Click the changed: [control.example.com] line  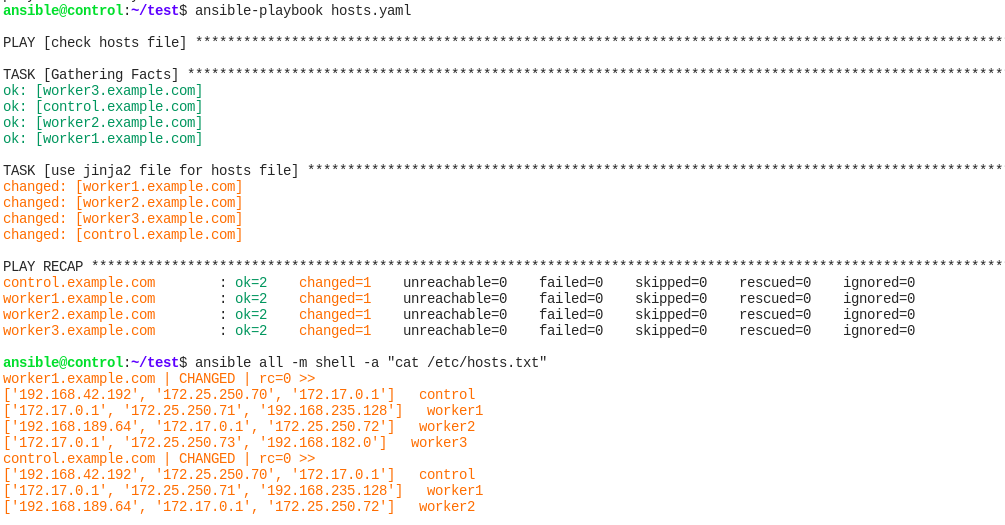coord(122,235)
